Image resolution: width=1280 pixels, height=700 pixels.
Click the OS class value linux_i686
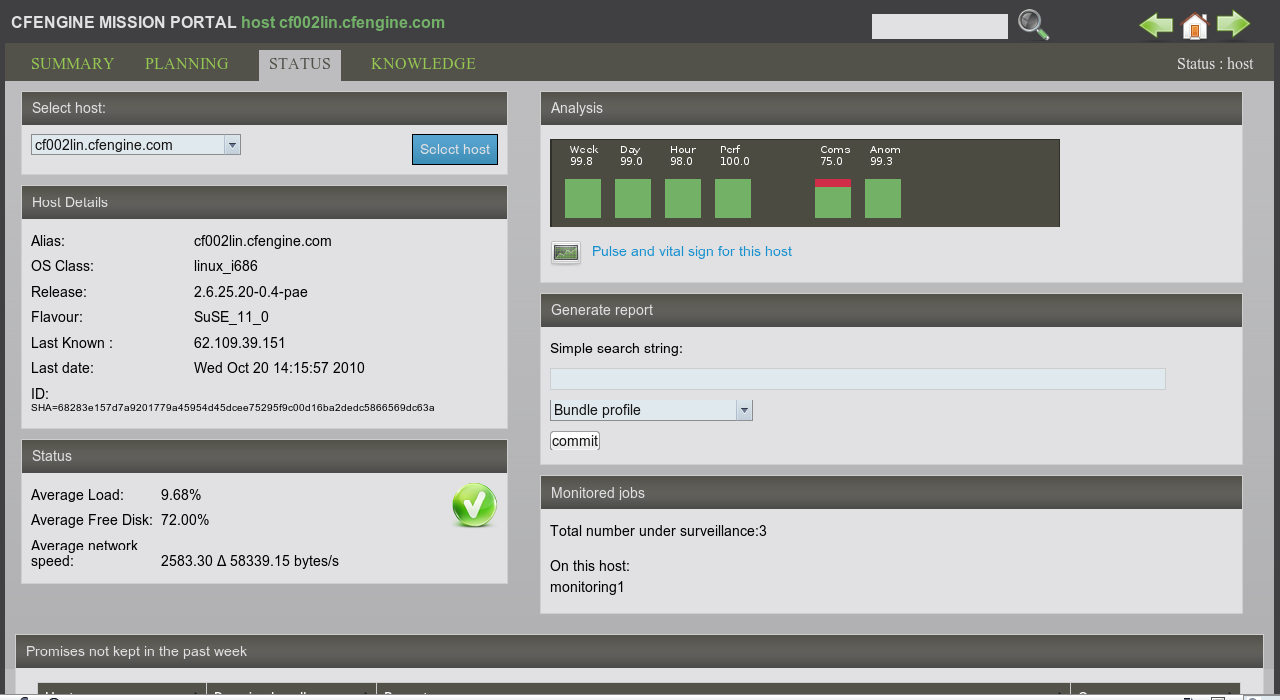[x=226, y=266]
